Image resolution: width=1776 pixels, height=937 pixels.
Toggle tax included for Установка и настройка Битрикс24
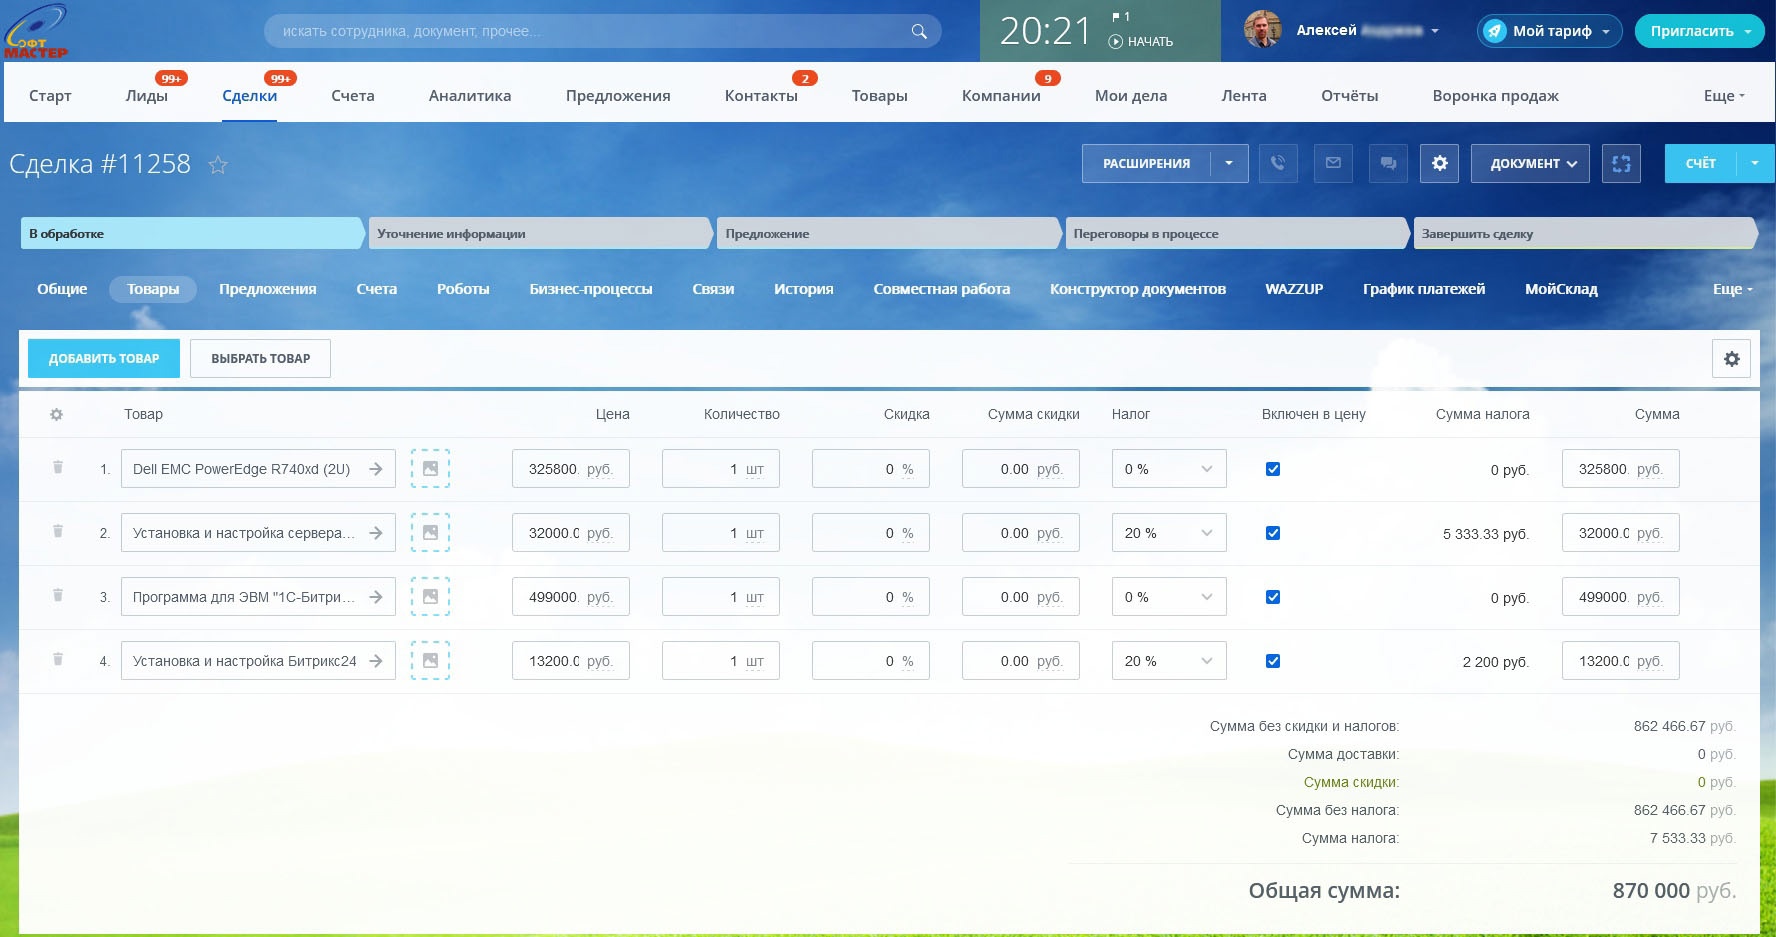click(x=1273, y=661)
